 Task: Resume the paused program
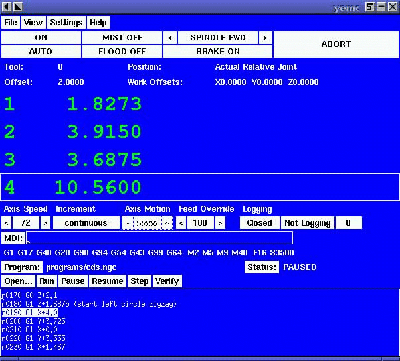pos(107,281)
